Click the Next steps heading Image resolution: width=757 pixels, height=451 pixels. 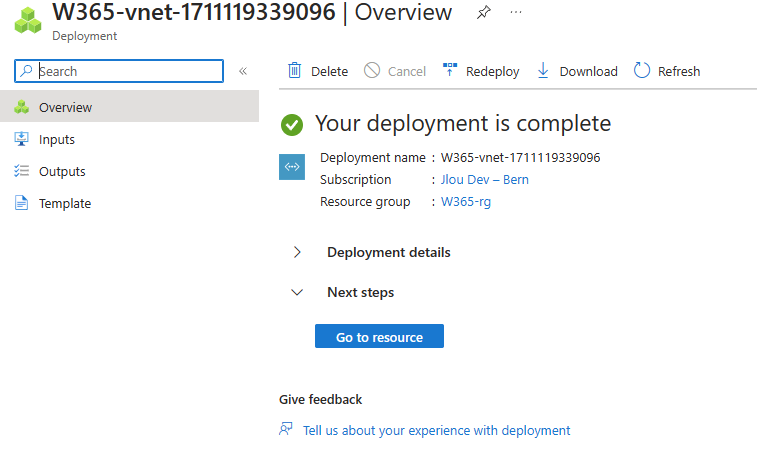pyautogui.click(x=361, y=292)
